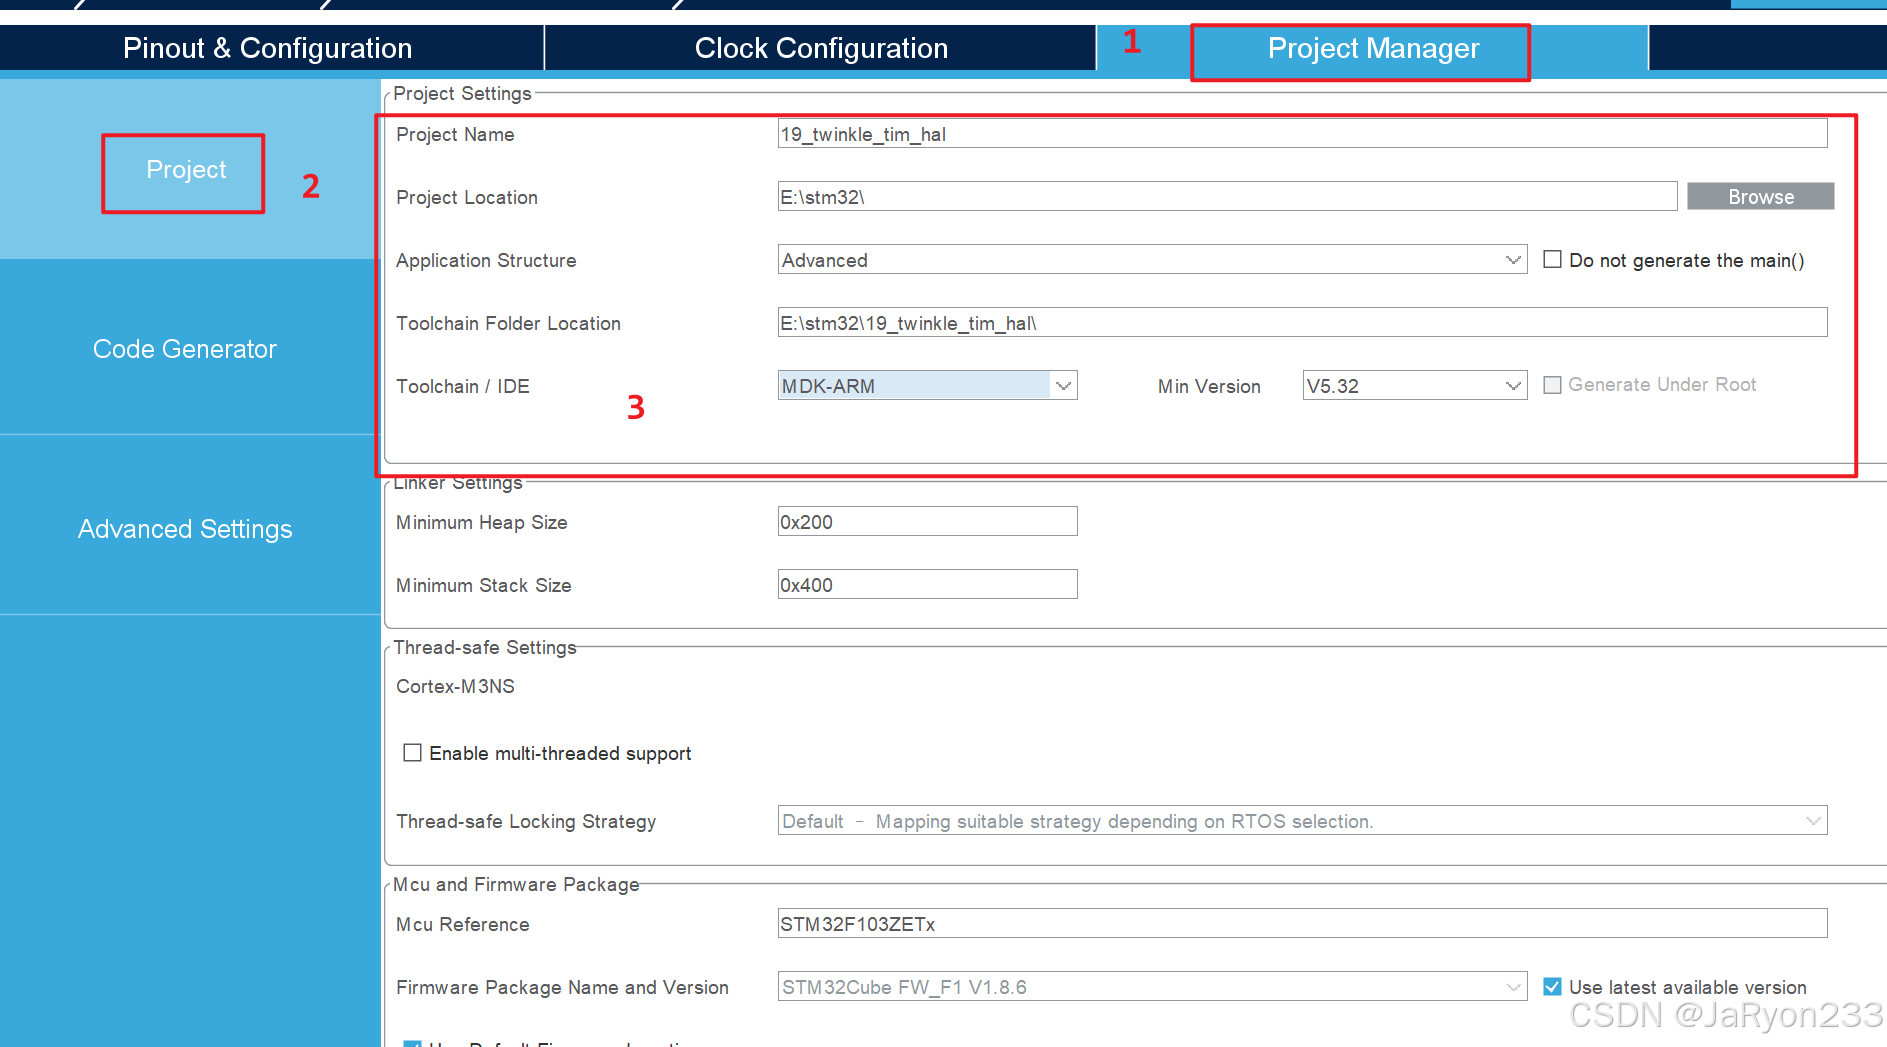Open Firmware Package Name and Version dropdown
The image size is (1887, 1047).
(1152, 987)
